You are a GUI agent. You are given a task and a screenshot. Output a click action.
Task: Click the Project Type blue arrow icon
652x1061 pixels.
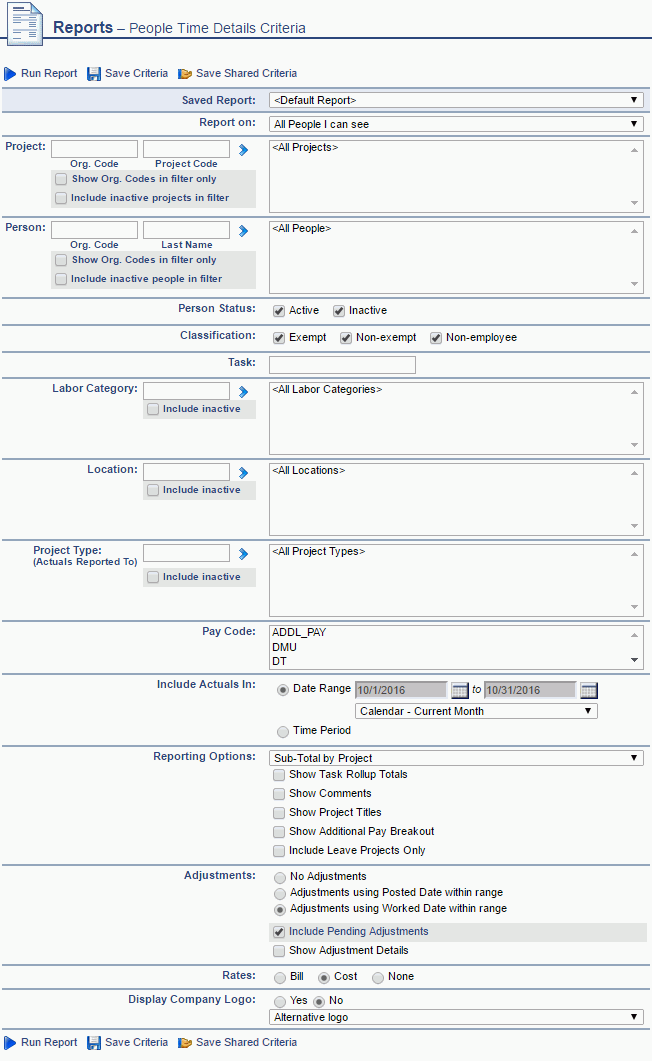[x=243, y=554]
